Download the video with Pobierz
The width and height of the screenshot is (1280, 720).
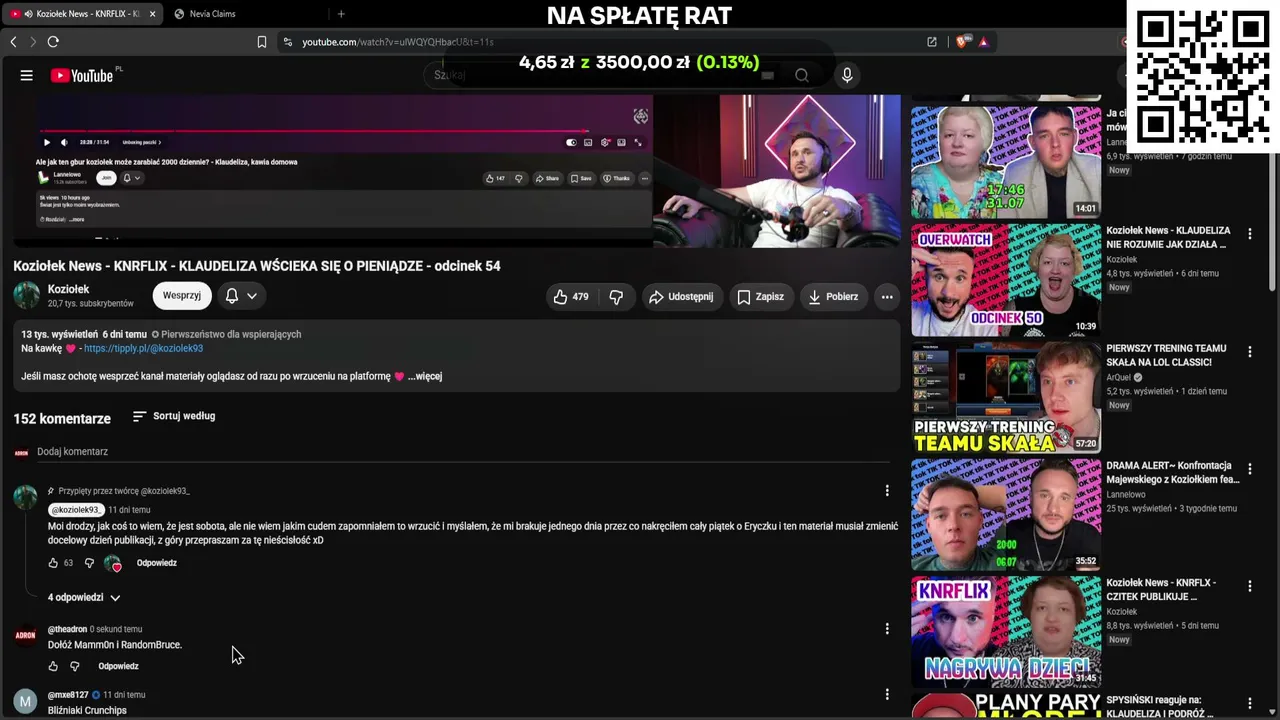point(833,297)
